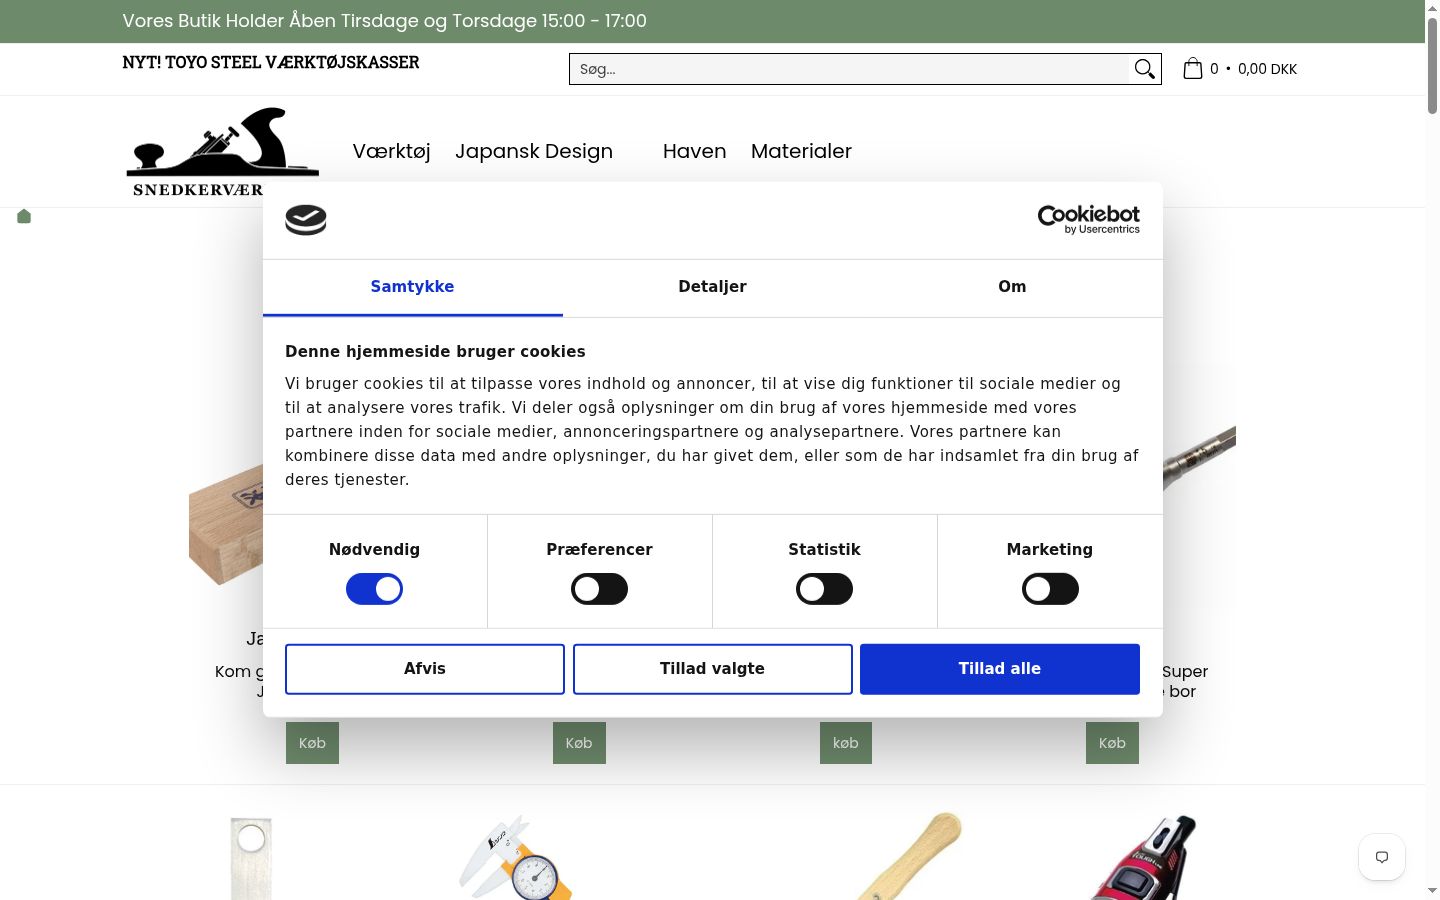Open the Værktøj navigation menu
Image resolution: width=1440 pixels, height=900 pixels.
391,151
